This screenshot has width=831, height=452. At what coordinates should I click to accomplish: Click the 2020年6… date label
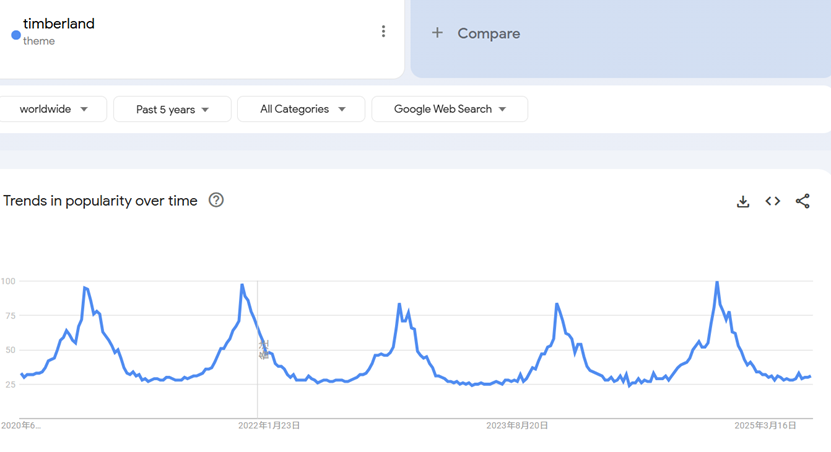21,426
